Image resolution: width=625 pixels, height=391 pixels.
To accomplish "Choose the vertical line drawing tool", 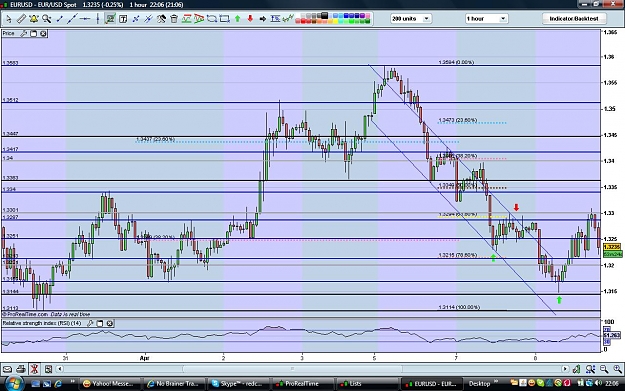I will pos(98,19).
